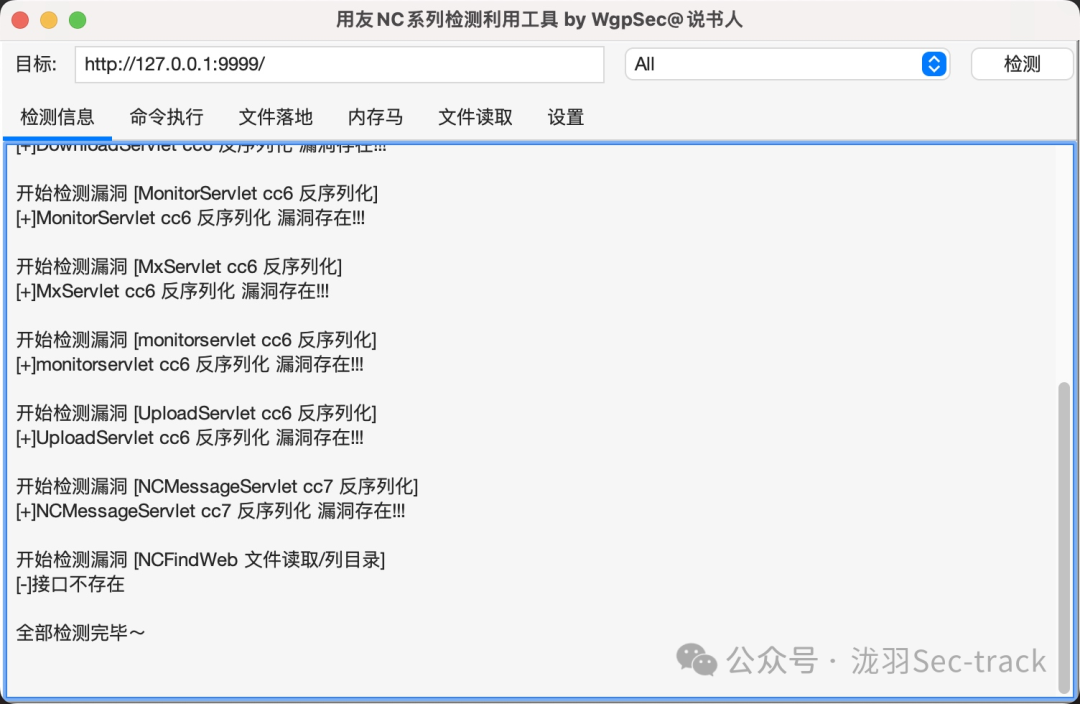This screenshot has width=1080, height=704.
Task: Click line '开始检测漏洞 [NCFindWeb 文件读取/列目录]'
Action: [200, 559]
